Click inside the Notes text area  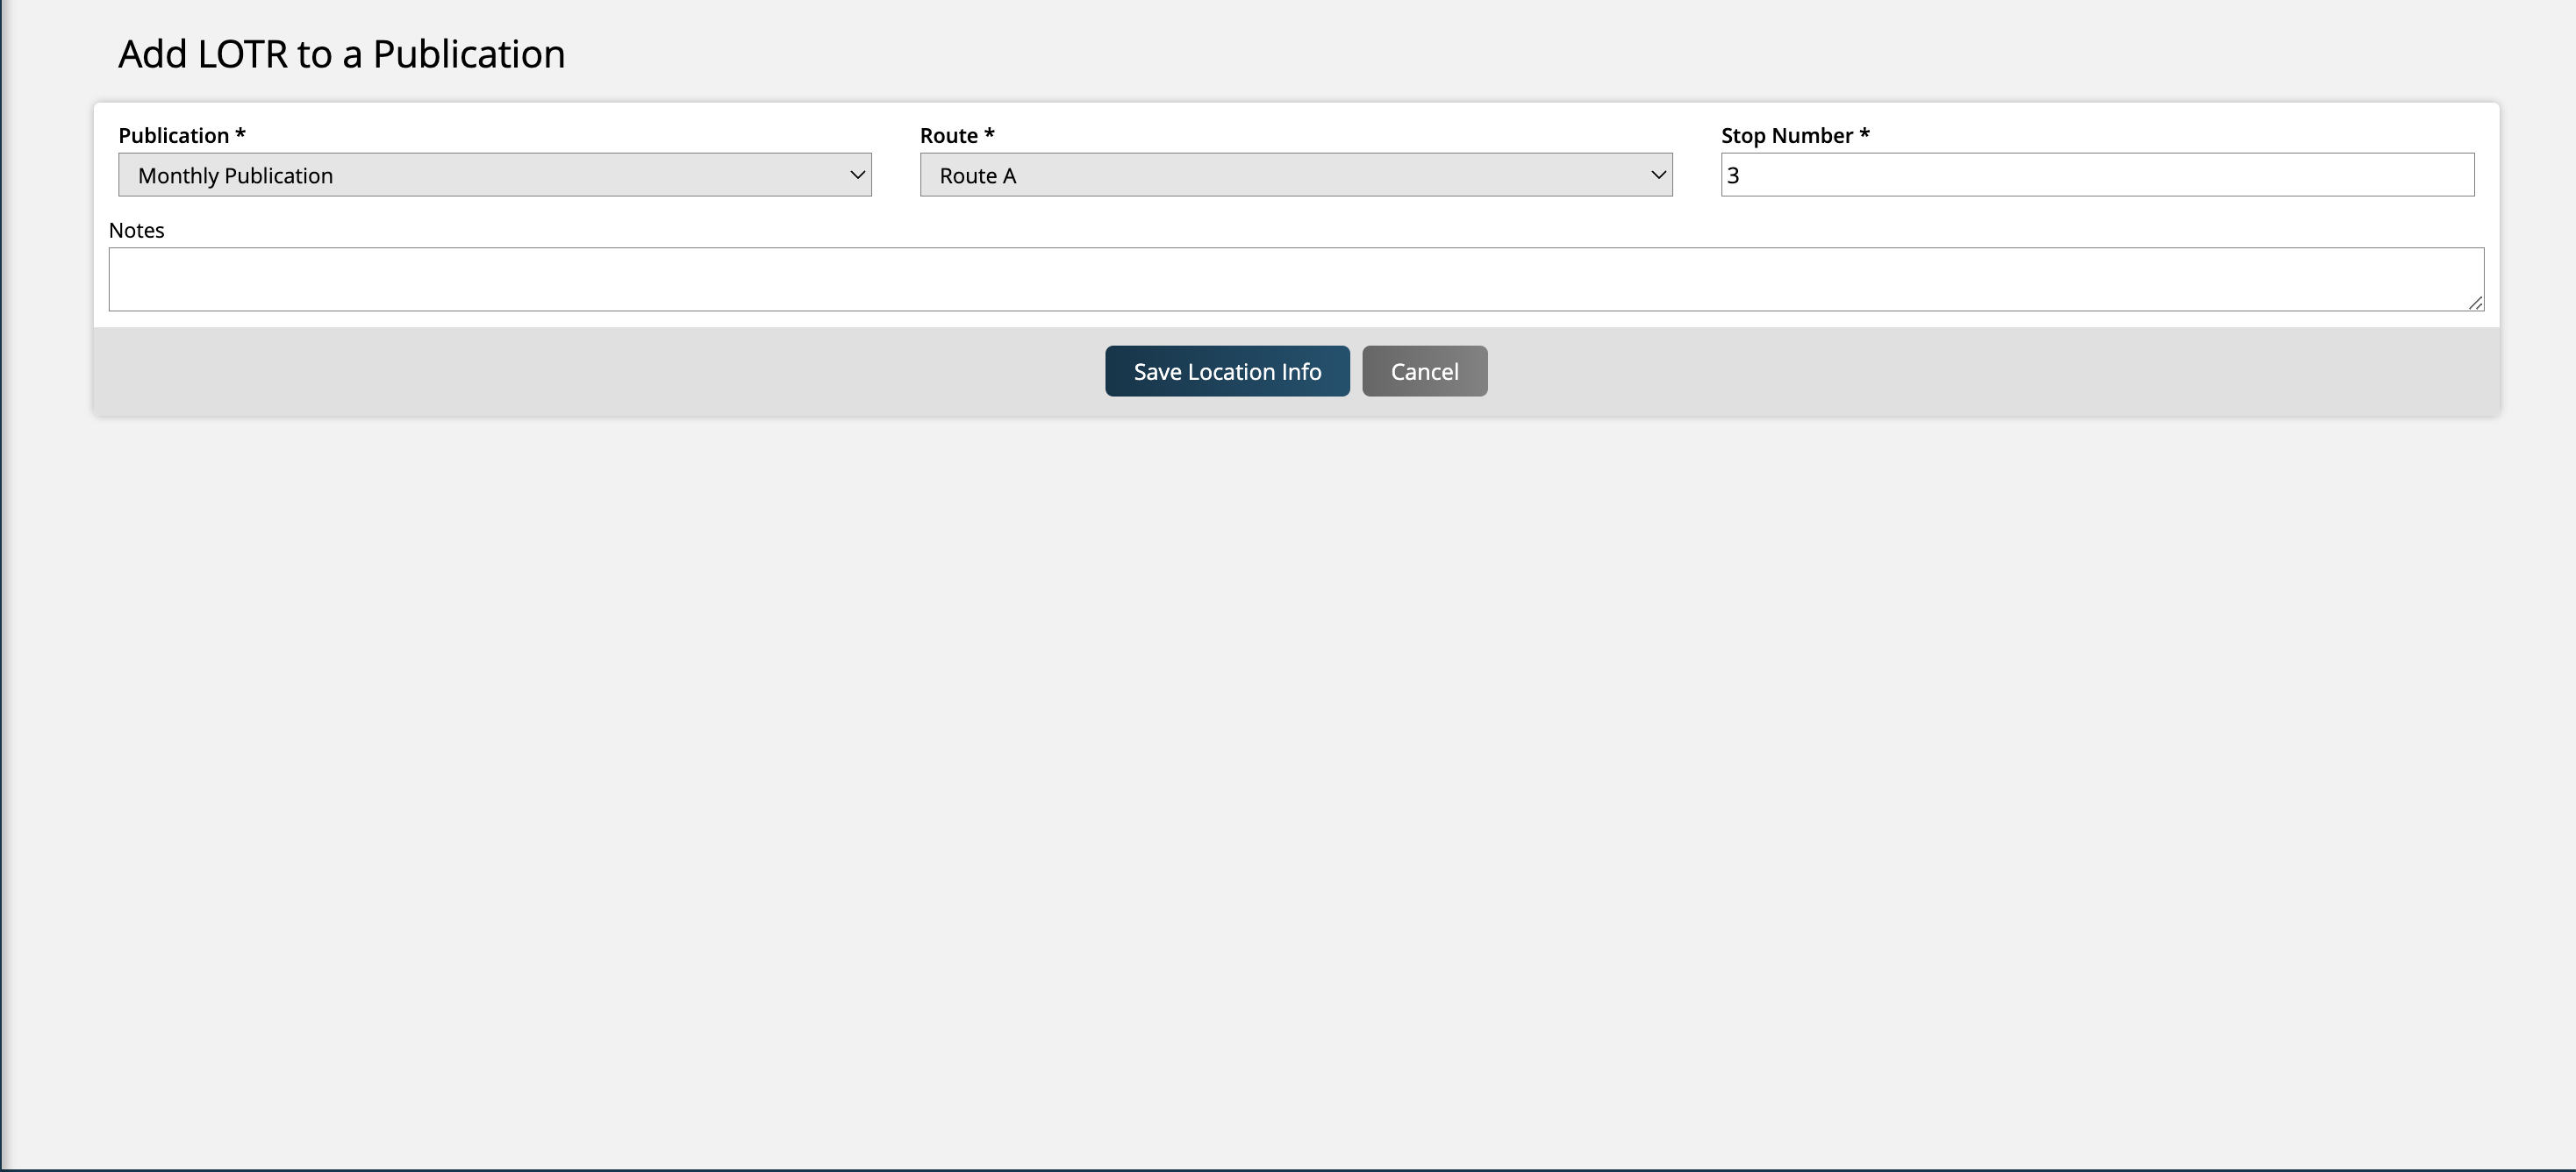1295,279
